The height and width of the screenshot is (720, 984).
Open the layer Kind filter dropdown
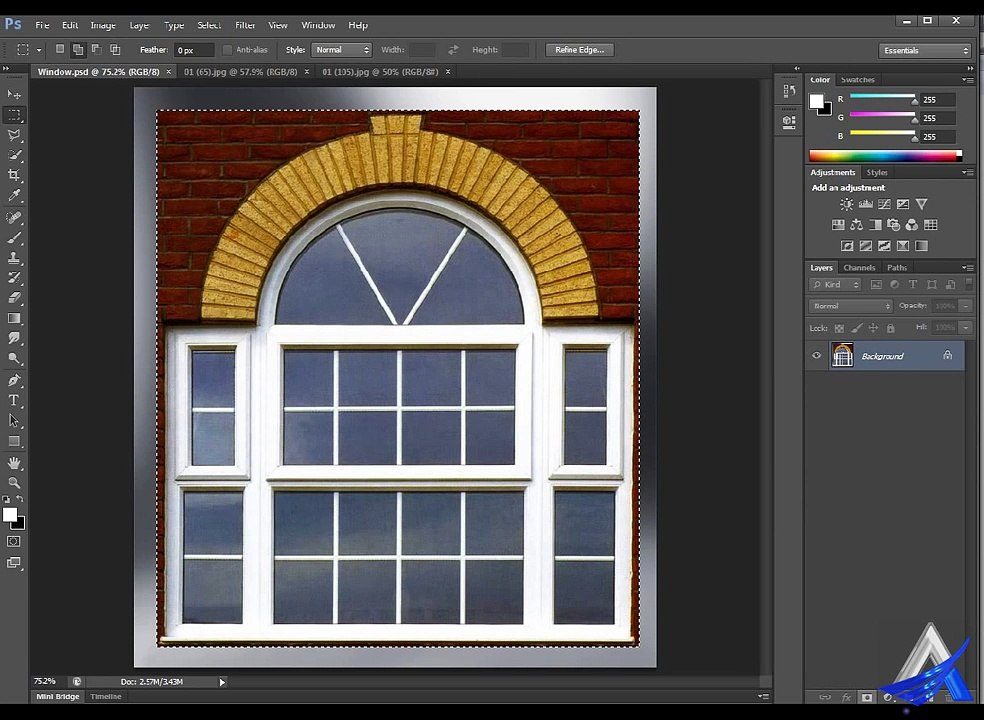point(835,284)
